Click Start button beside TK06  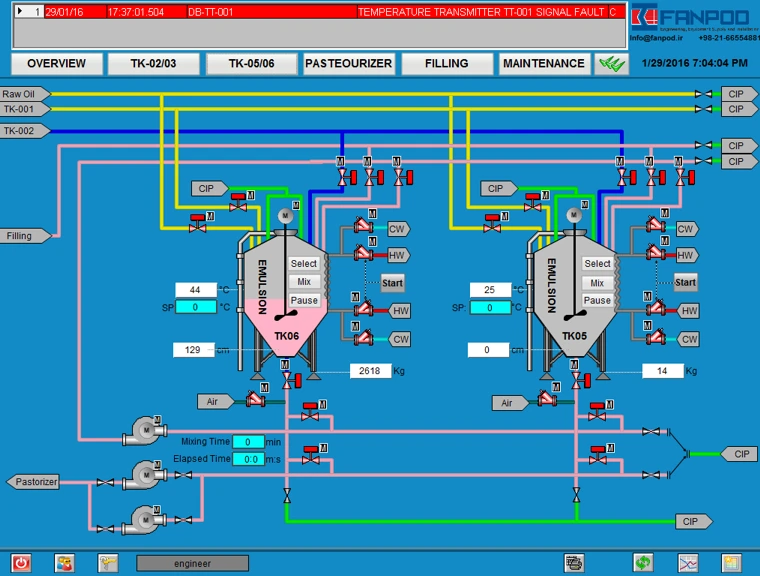pyautogui.click(x=392, y=283)
